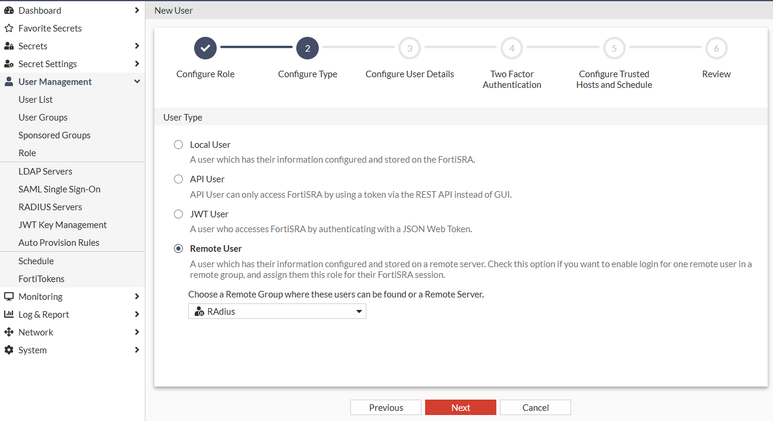Click the Secret Settings icon
Viewport: 773px width, 421px height.
(x=9, y=64)
